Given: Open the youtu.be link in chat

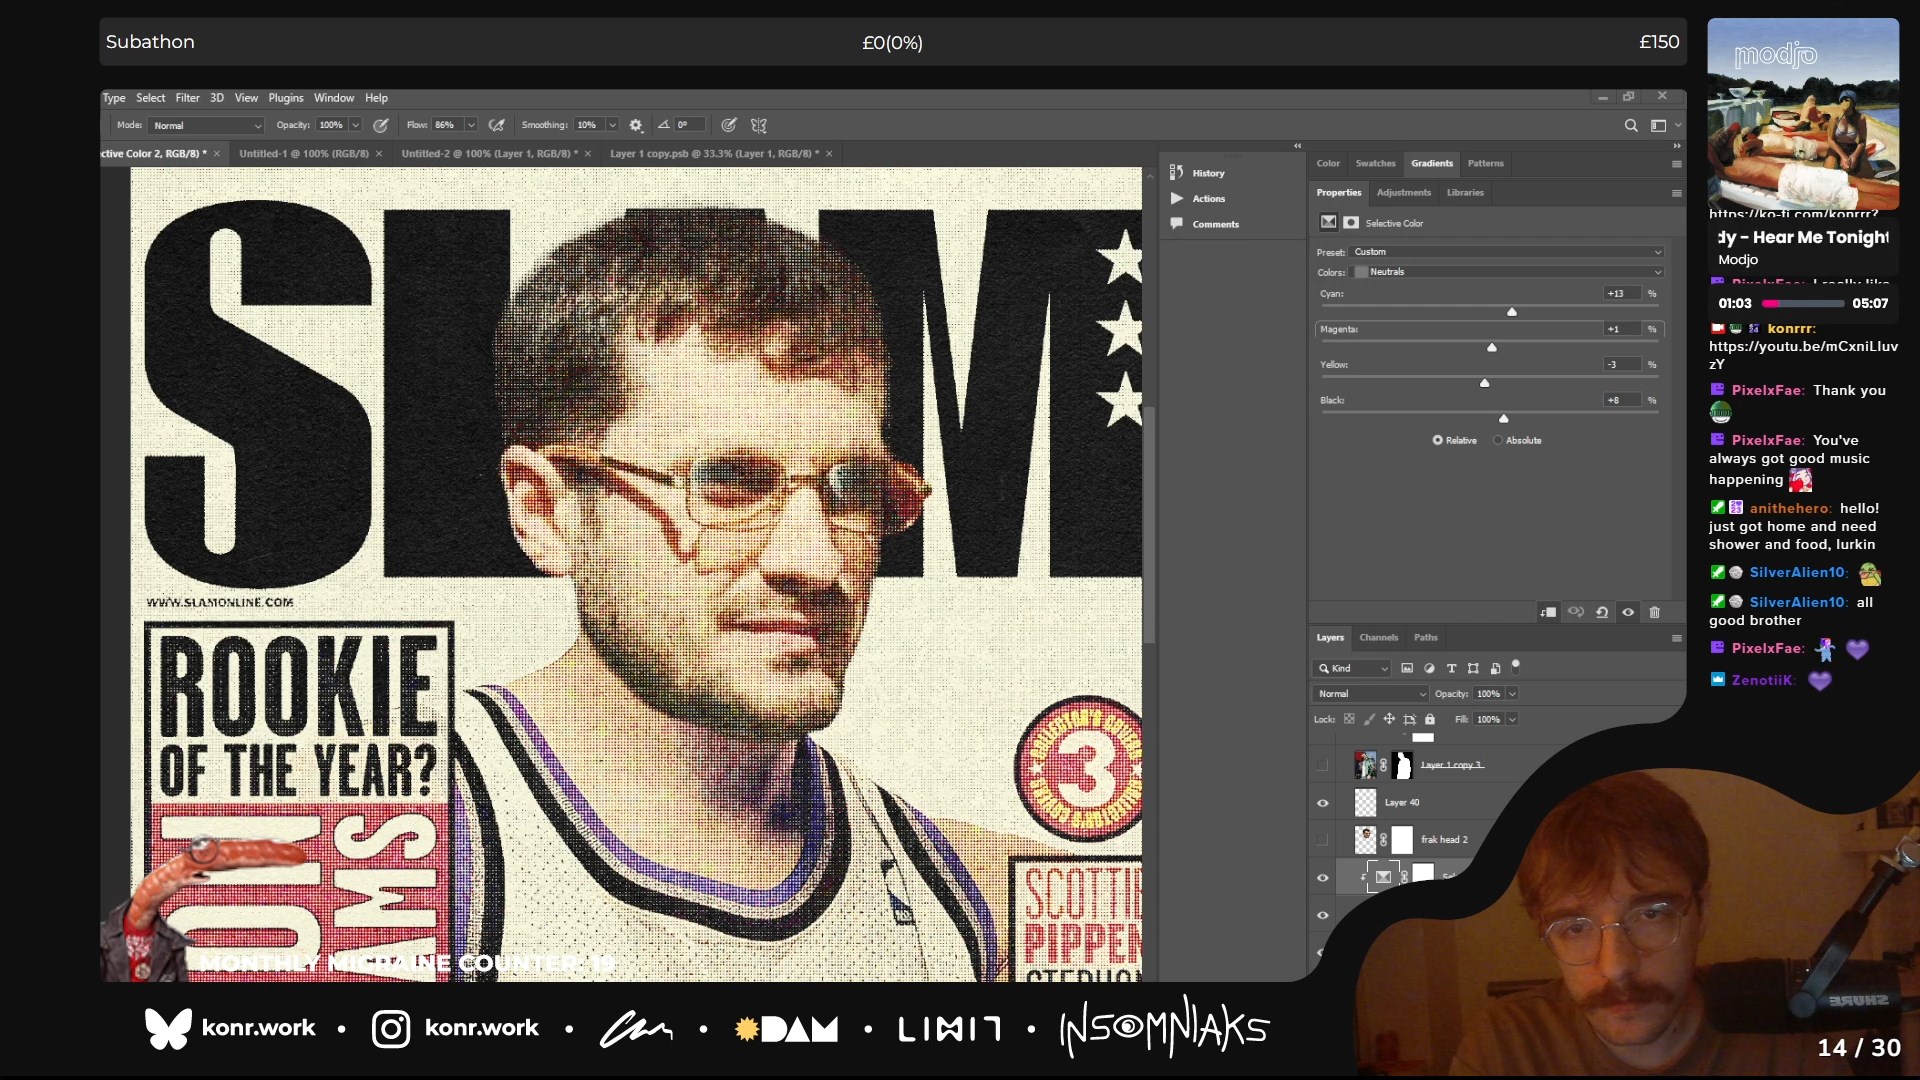Looking at the screenshot, I should [1803, 355].
